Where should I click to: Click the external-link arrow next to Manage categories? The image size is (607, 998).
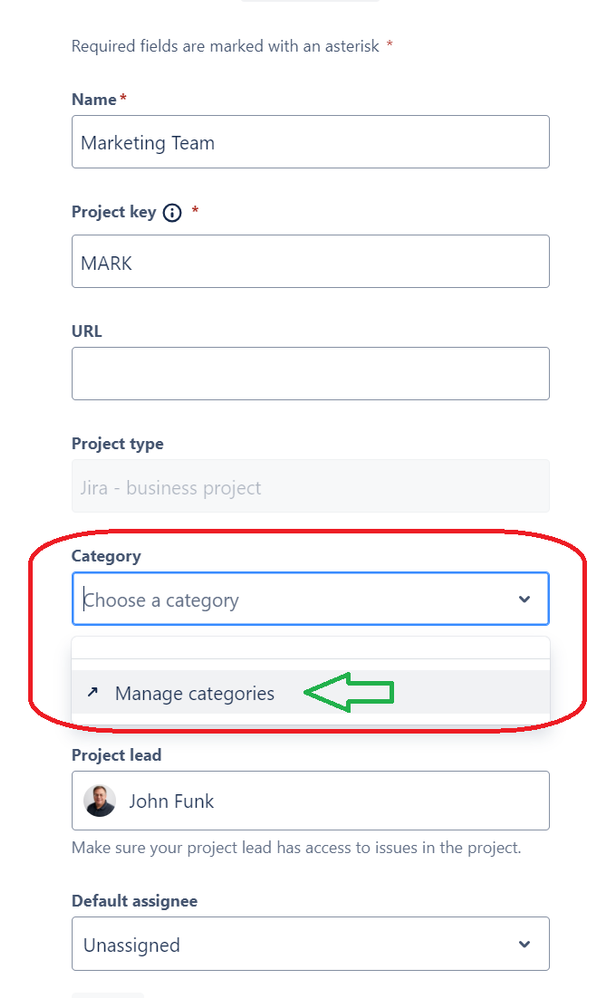click(94, 692)
